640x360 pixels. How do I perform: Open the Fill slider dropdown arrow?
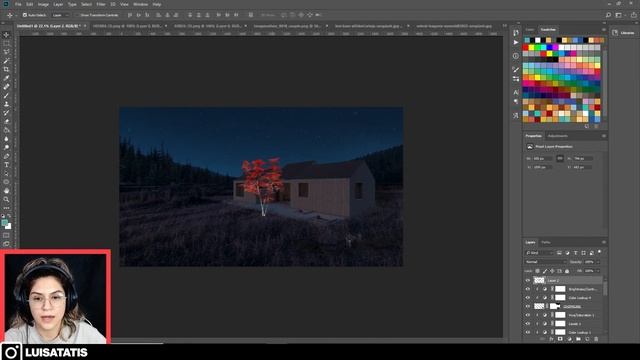tap(598, 271)
